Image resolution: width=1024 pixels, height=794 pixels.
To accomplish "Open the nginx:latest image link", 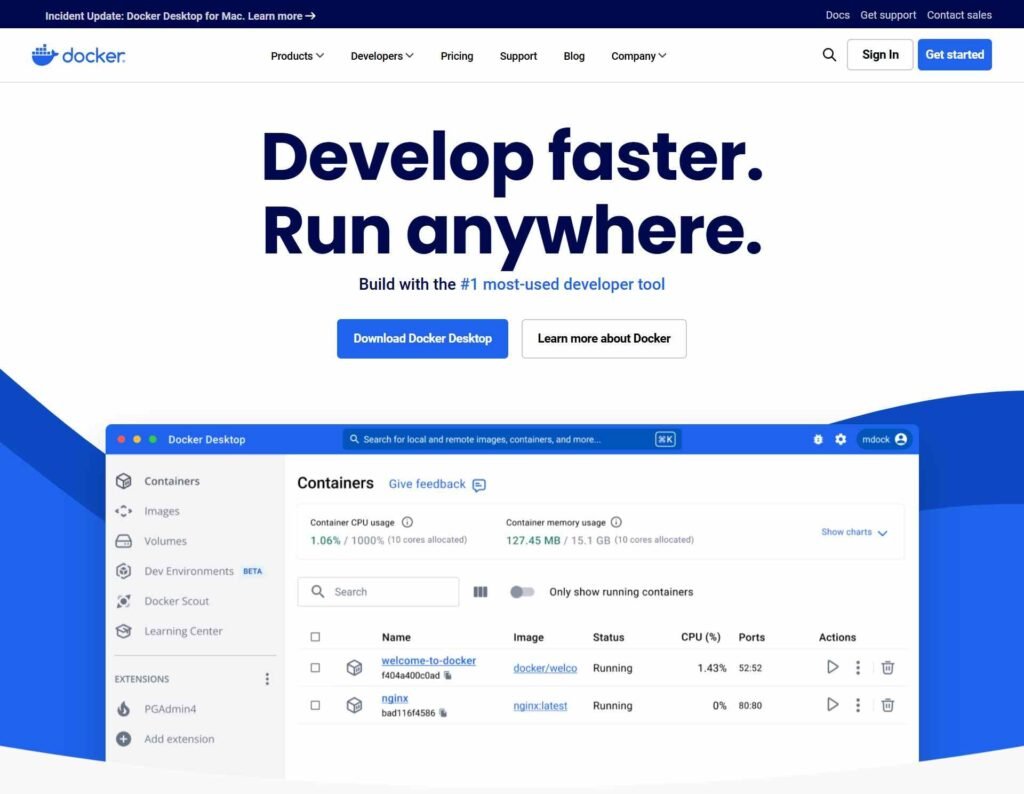I will click(x=540, y=706).
